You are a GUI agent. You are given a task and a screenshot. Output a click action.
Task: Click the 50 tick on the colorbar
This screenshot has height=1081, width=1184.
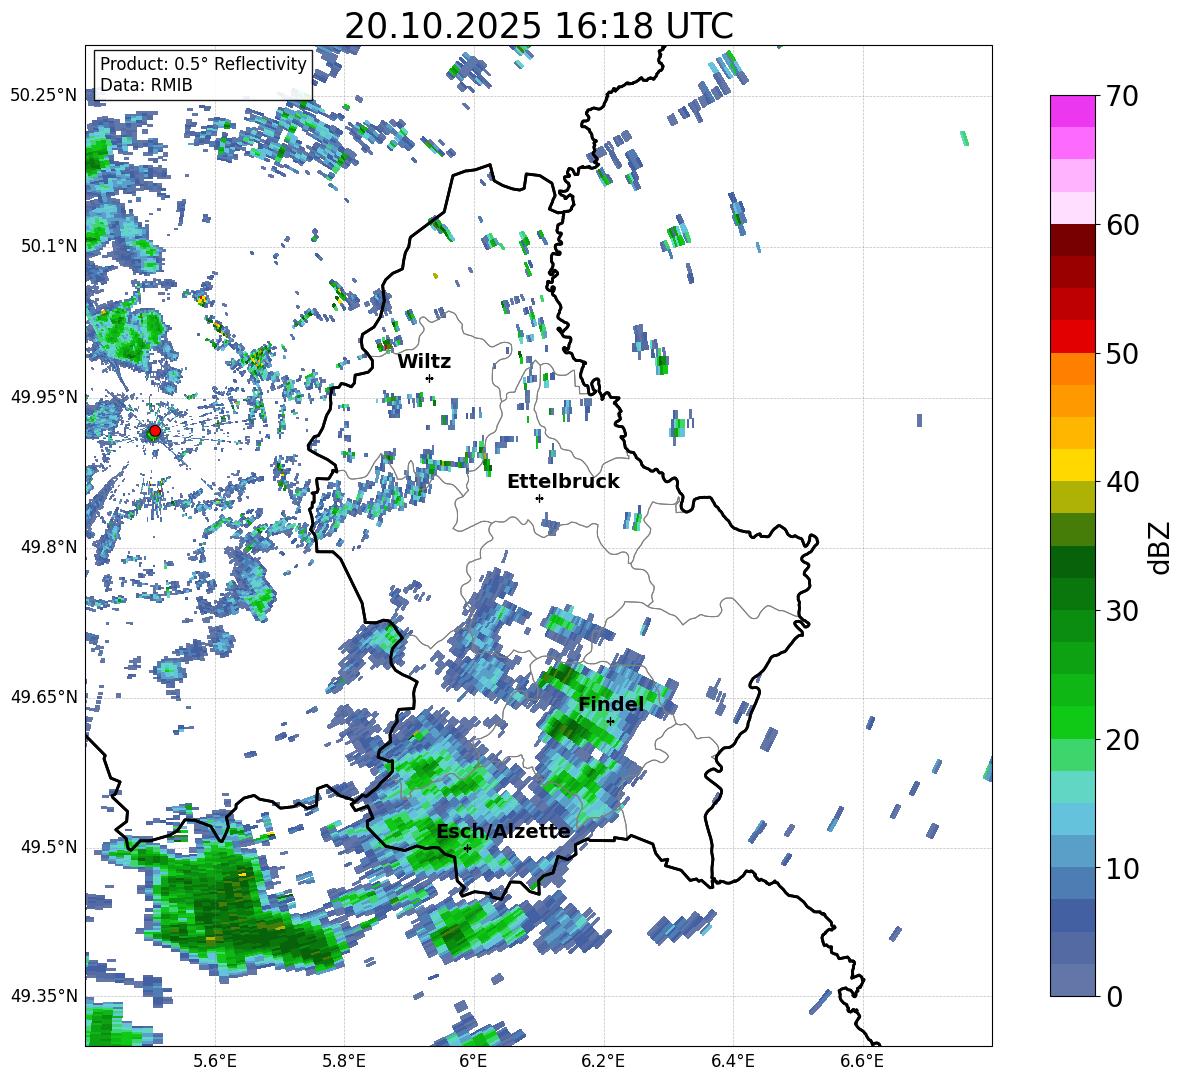pyautogui.click(x=1122, y=353)
